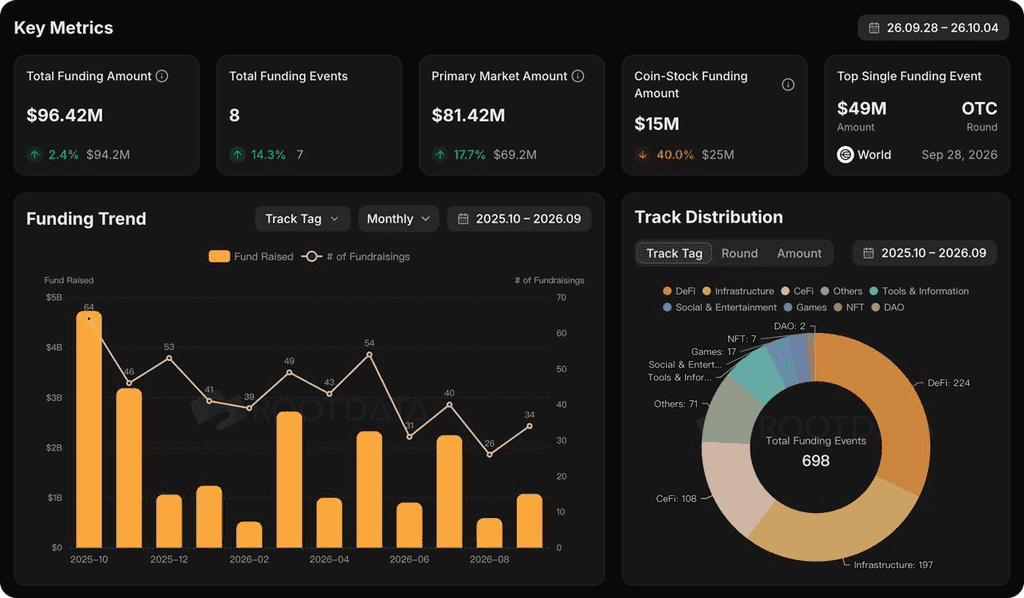The width and height of the screenshot is (1024, 598).
Task: Toggle Fund Raised legend series
Action: [251, 257]
